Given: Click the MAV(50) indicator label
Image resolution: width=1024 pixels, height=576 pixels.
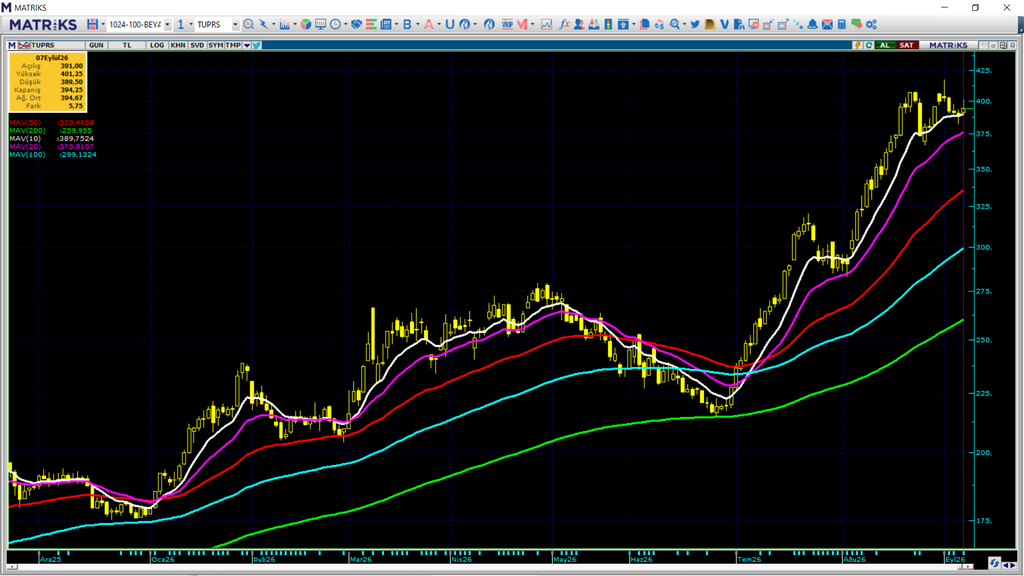Looking at the screenshot, I should (25, 123).
